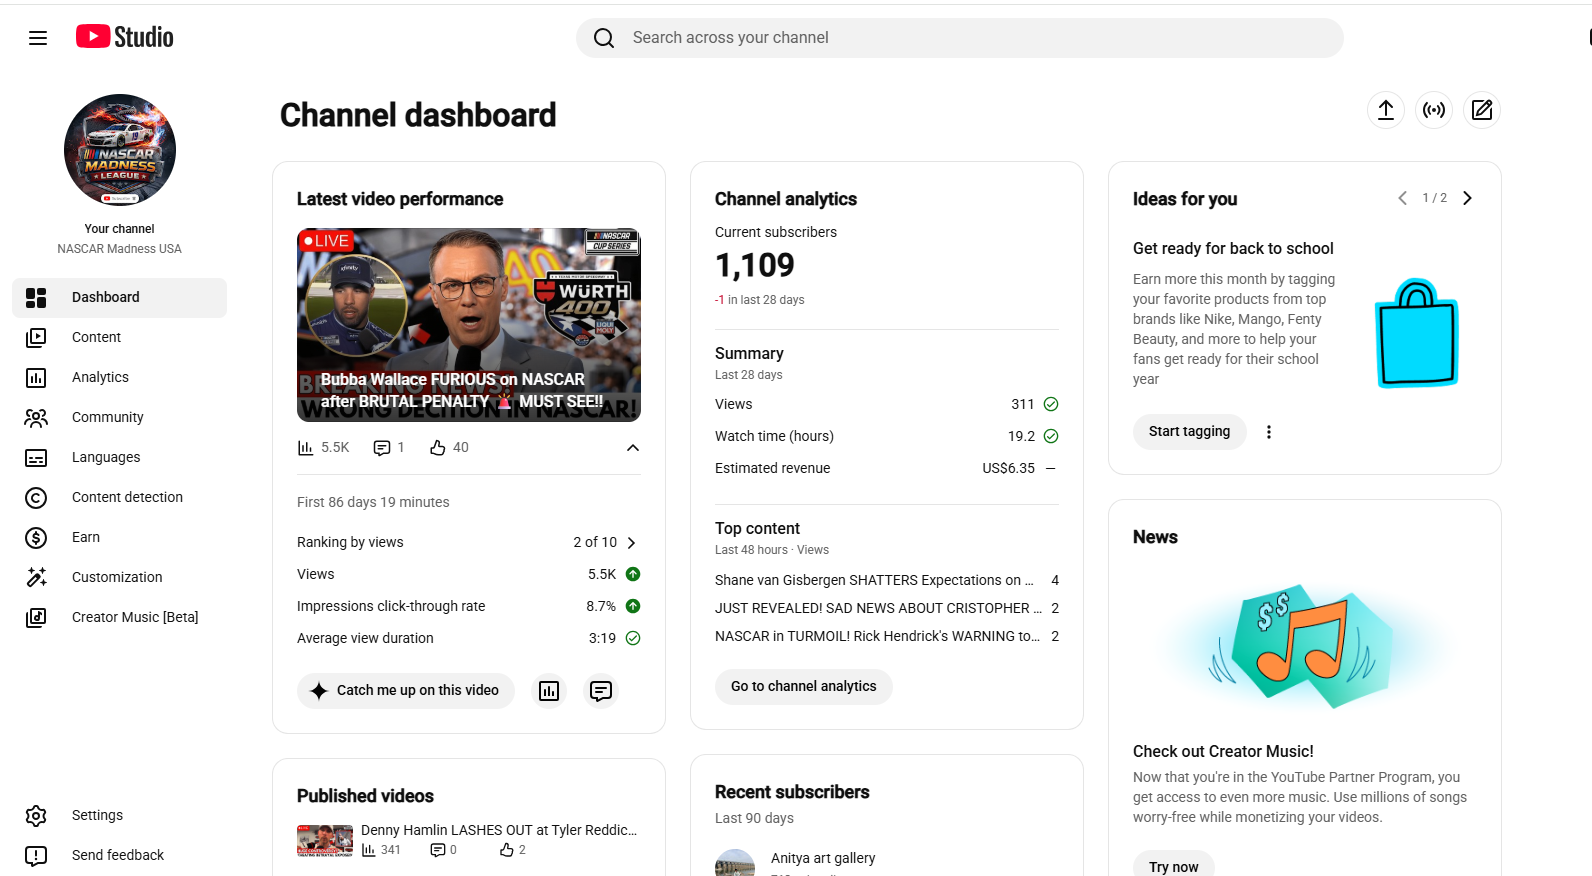Go to previous idea card
Screen dimensions: 1592x876
tap(1402, 198)
